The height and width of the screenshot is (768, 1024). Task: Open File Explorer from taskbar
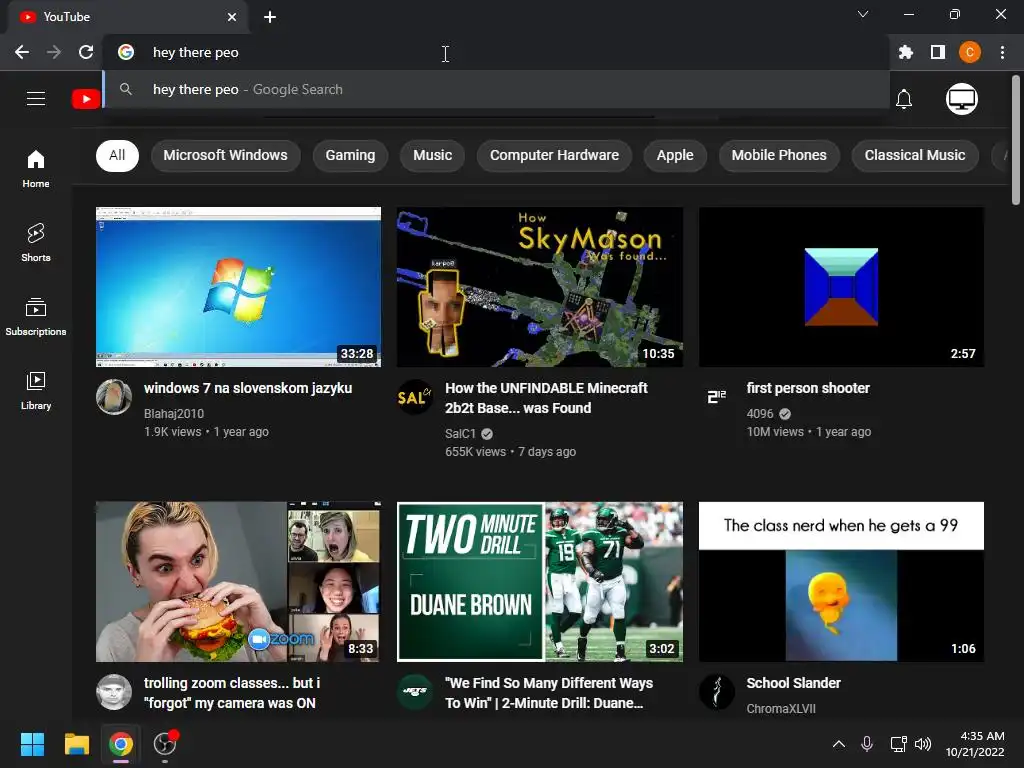(76, 744)
